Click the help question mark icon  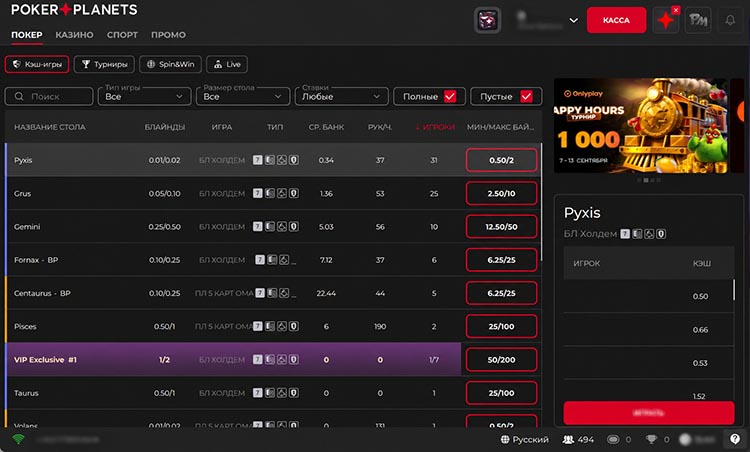[735, 439]
